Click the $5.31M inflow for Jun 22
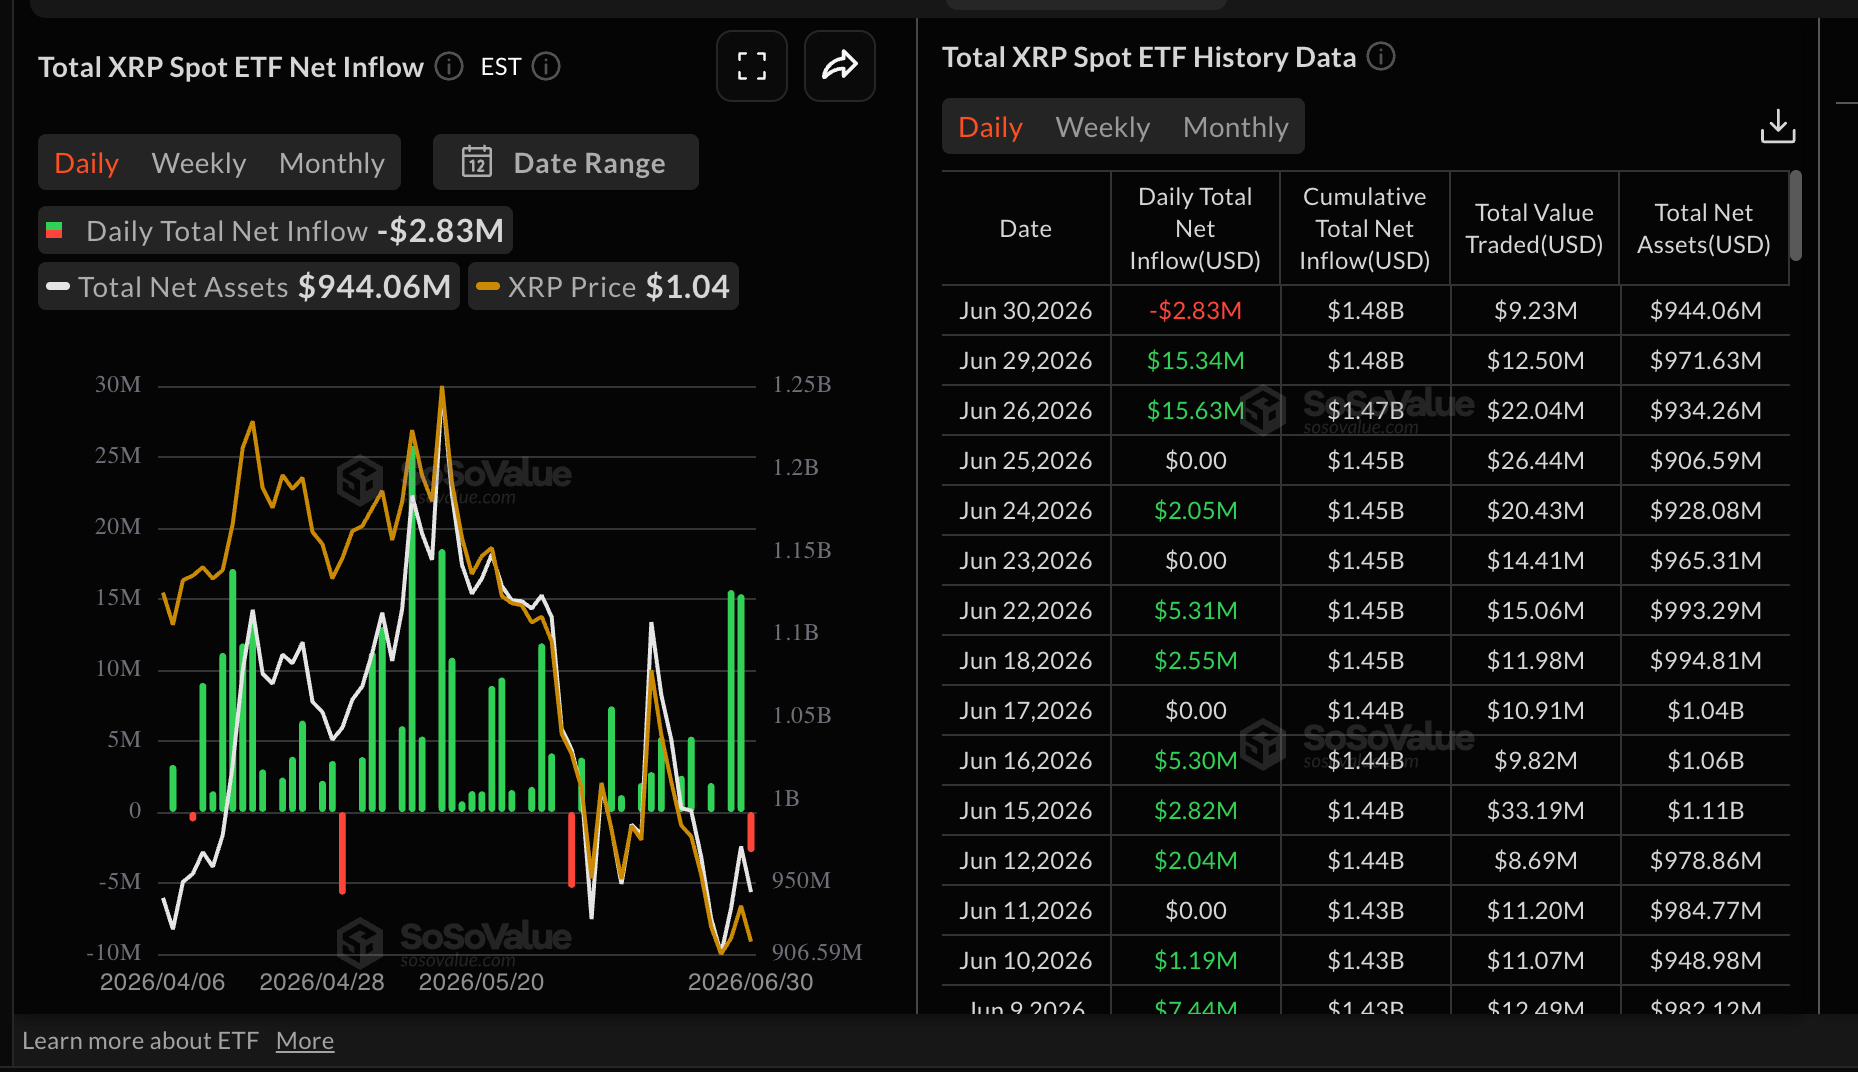1858x1072 pixels. [x=1195, y=611]
